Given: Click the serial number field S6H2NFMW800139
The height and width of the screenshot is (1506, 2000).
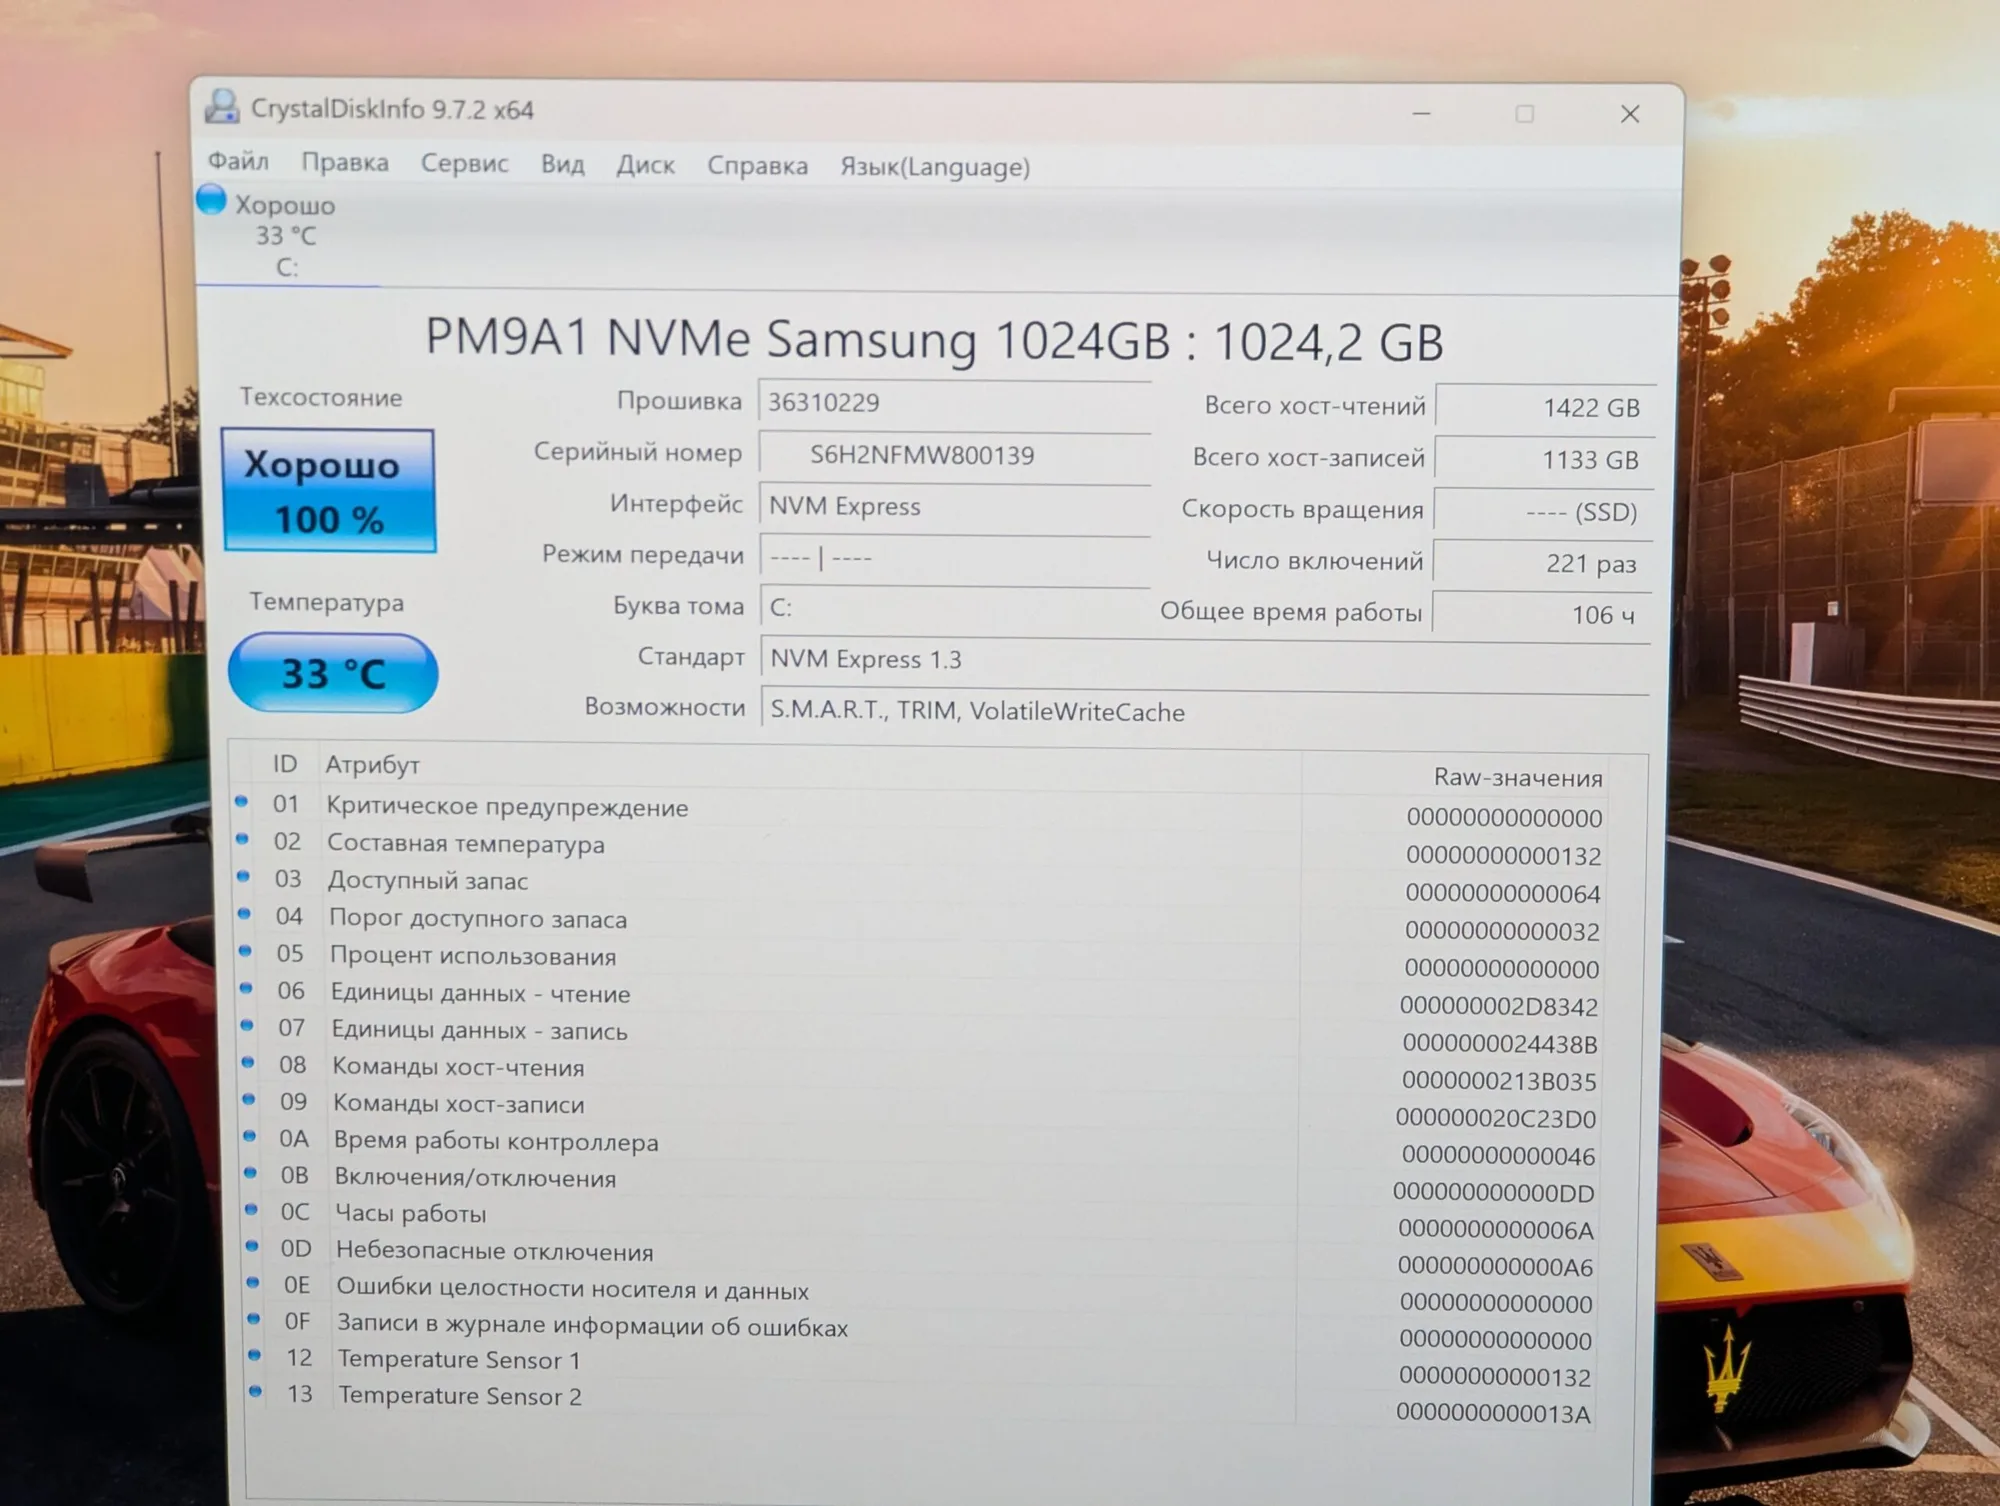Looking at the screenshot, I should 955,455.
